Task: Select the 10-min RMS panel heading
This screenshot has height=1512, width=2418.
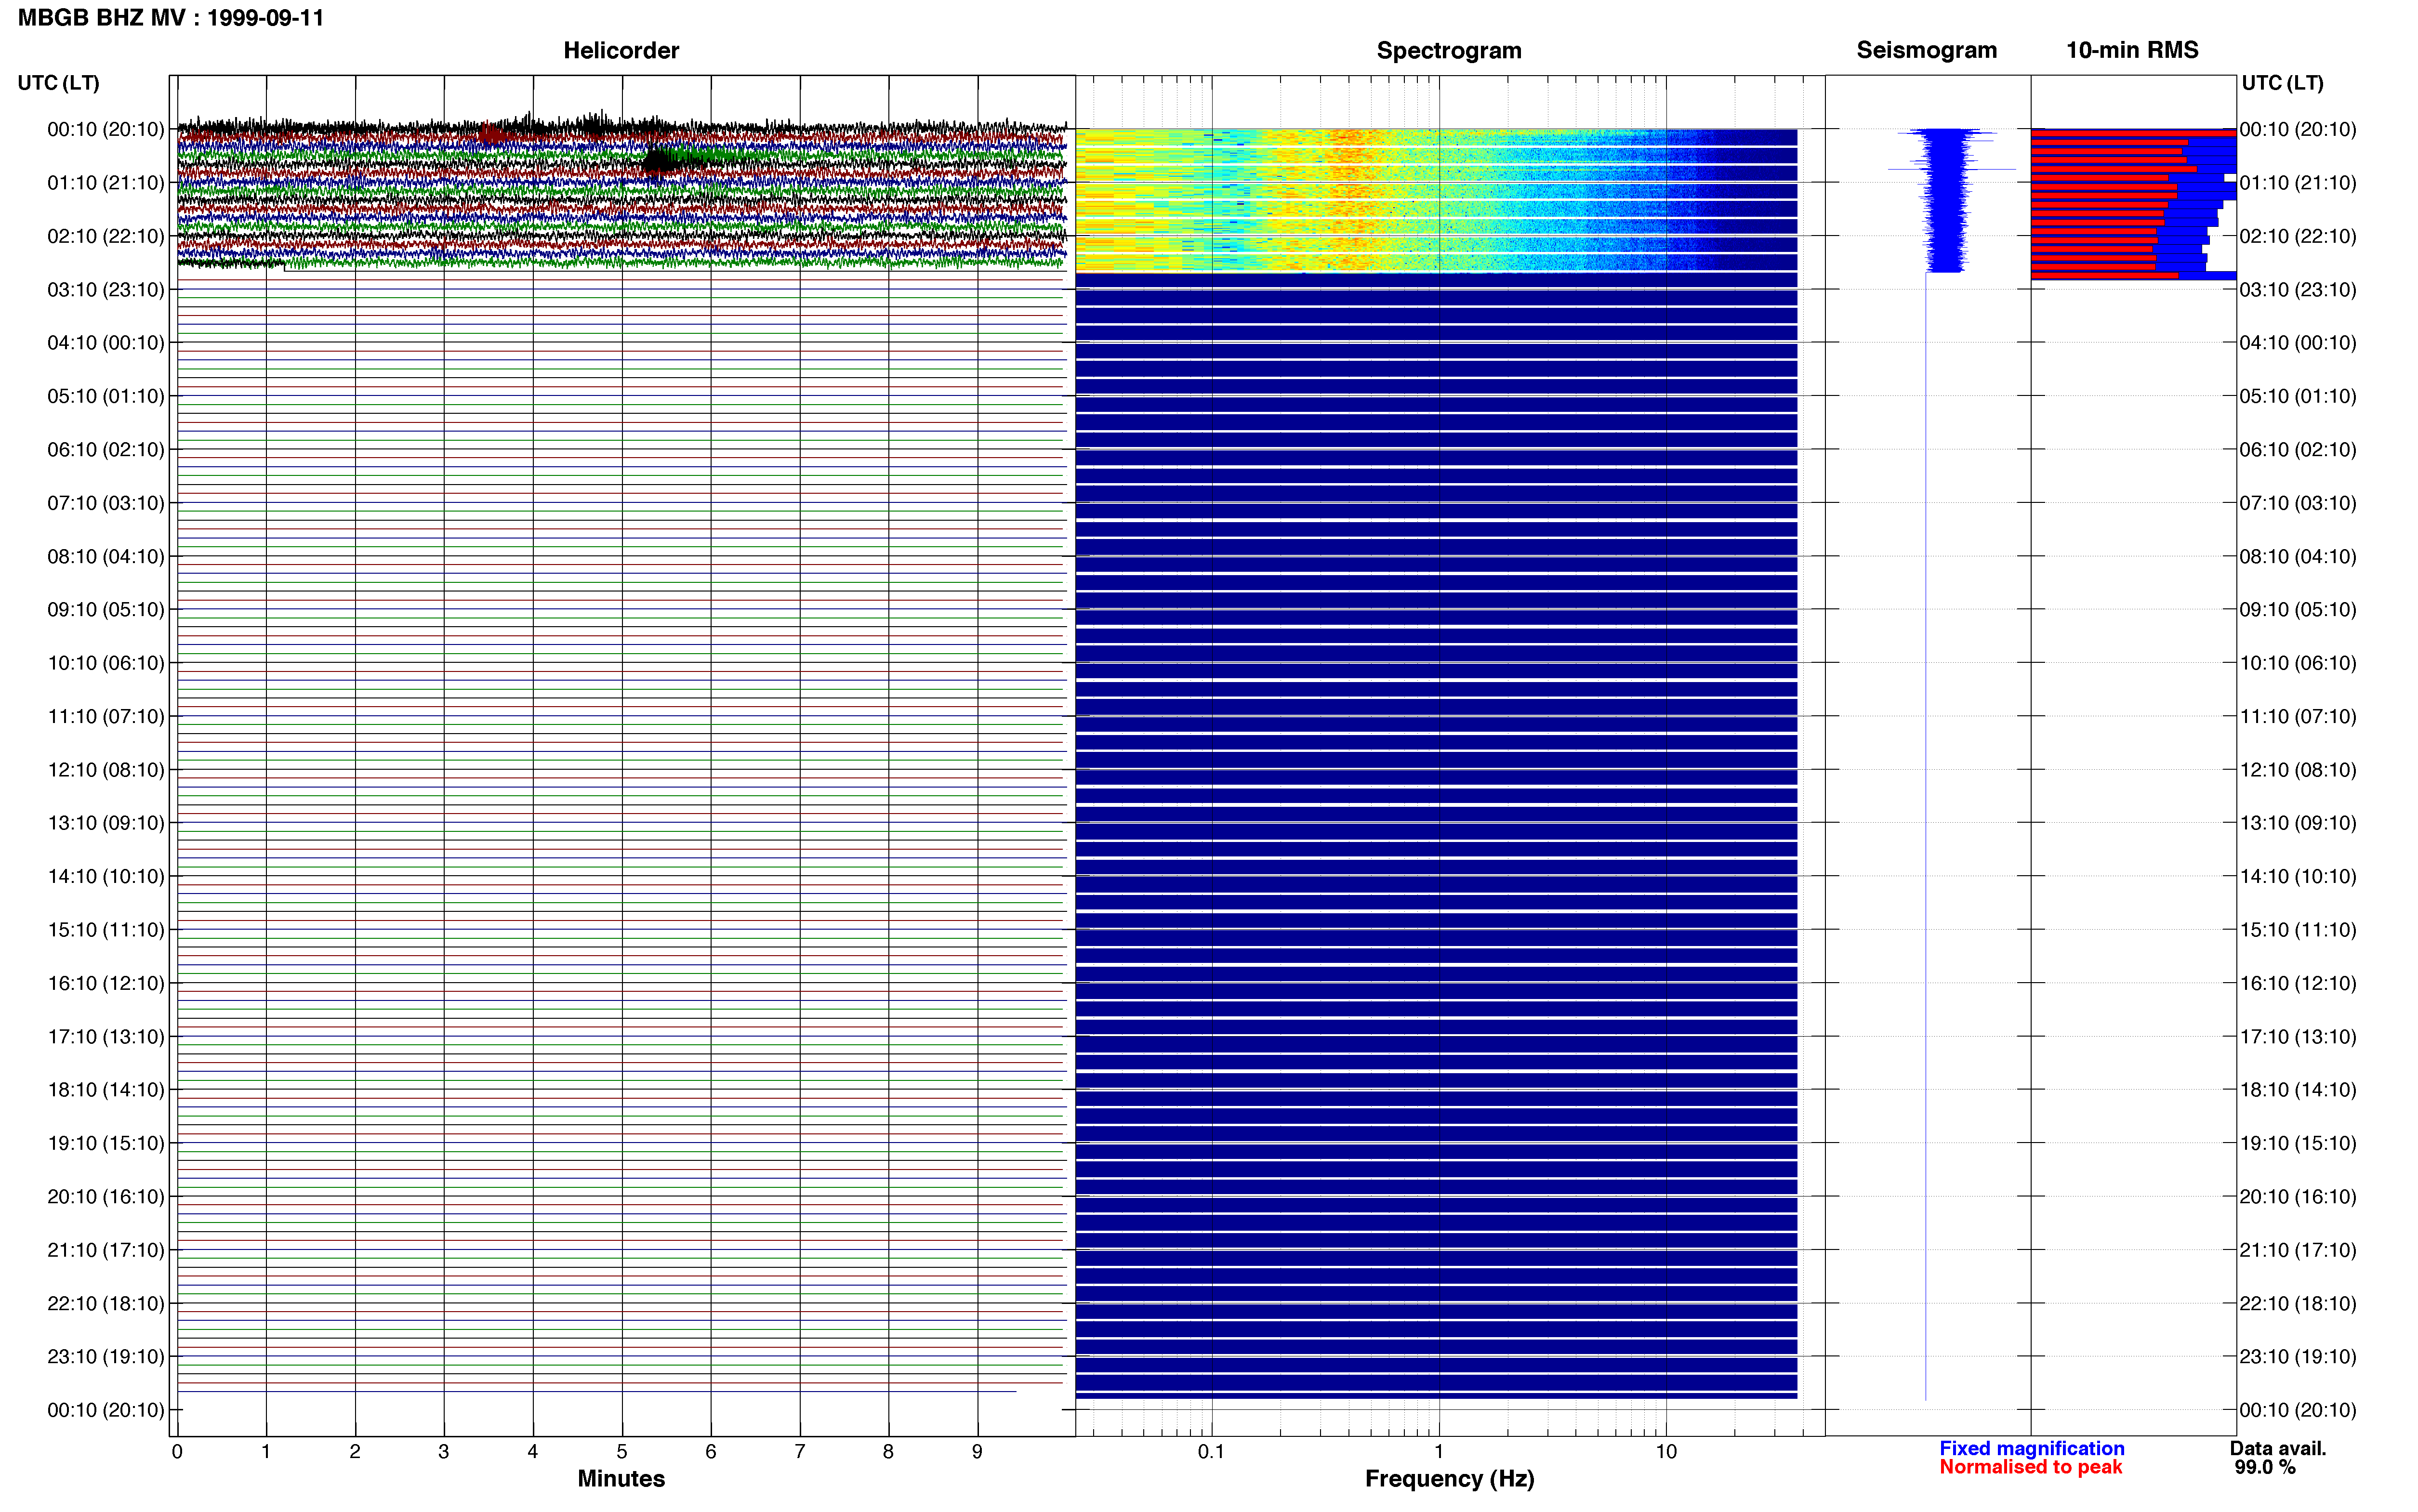Action: click(x=2132, y=50)
